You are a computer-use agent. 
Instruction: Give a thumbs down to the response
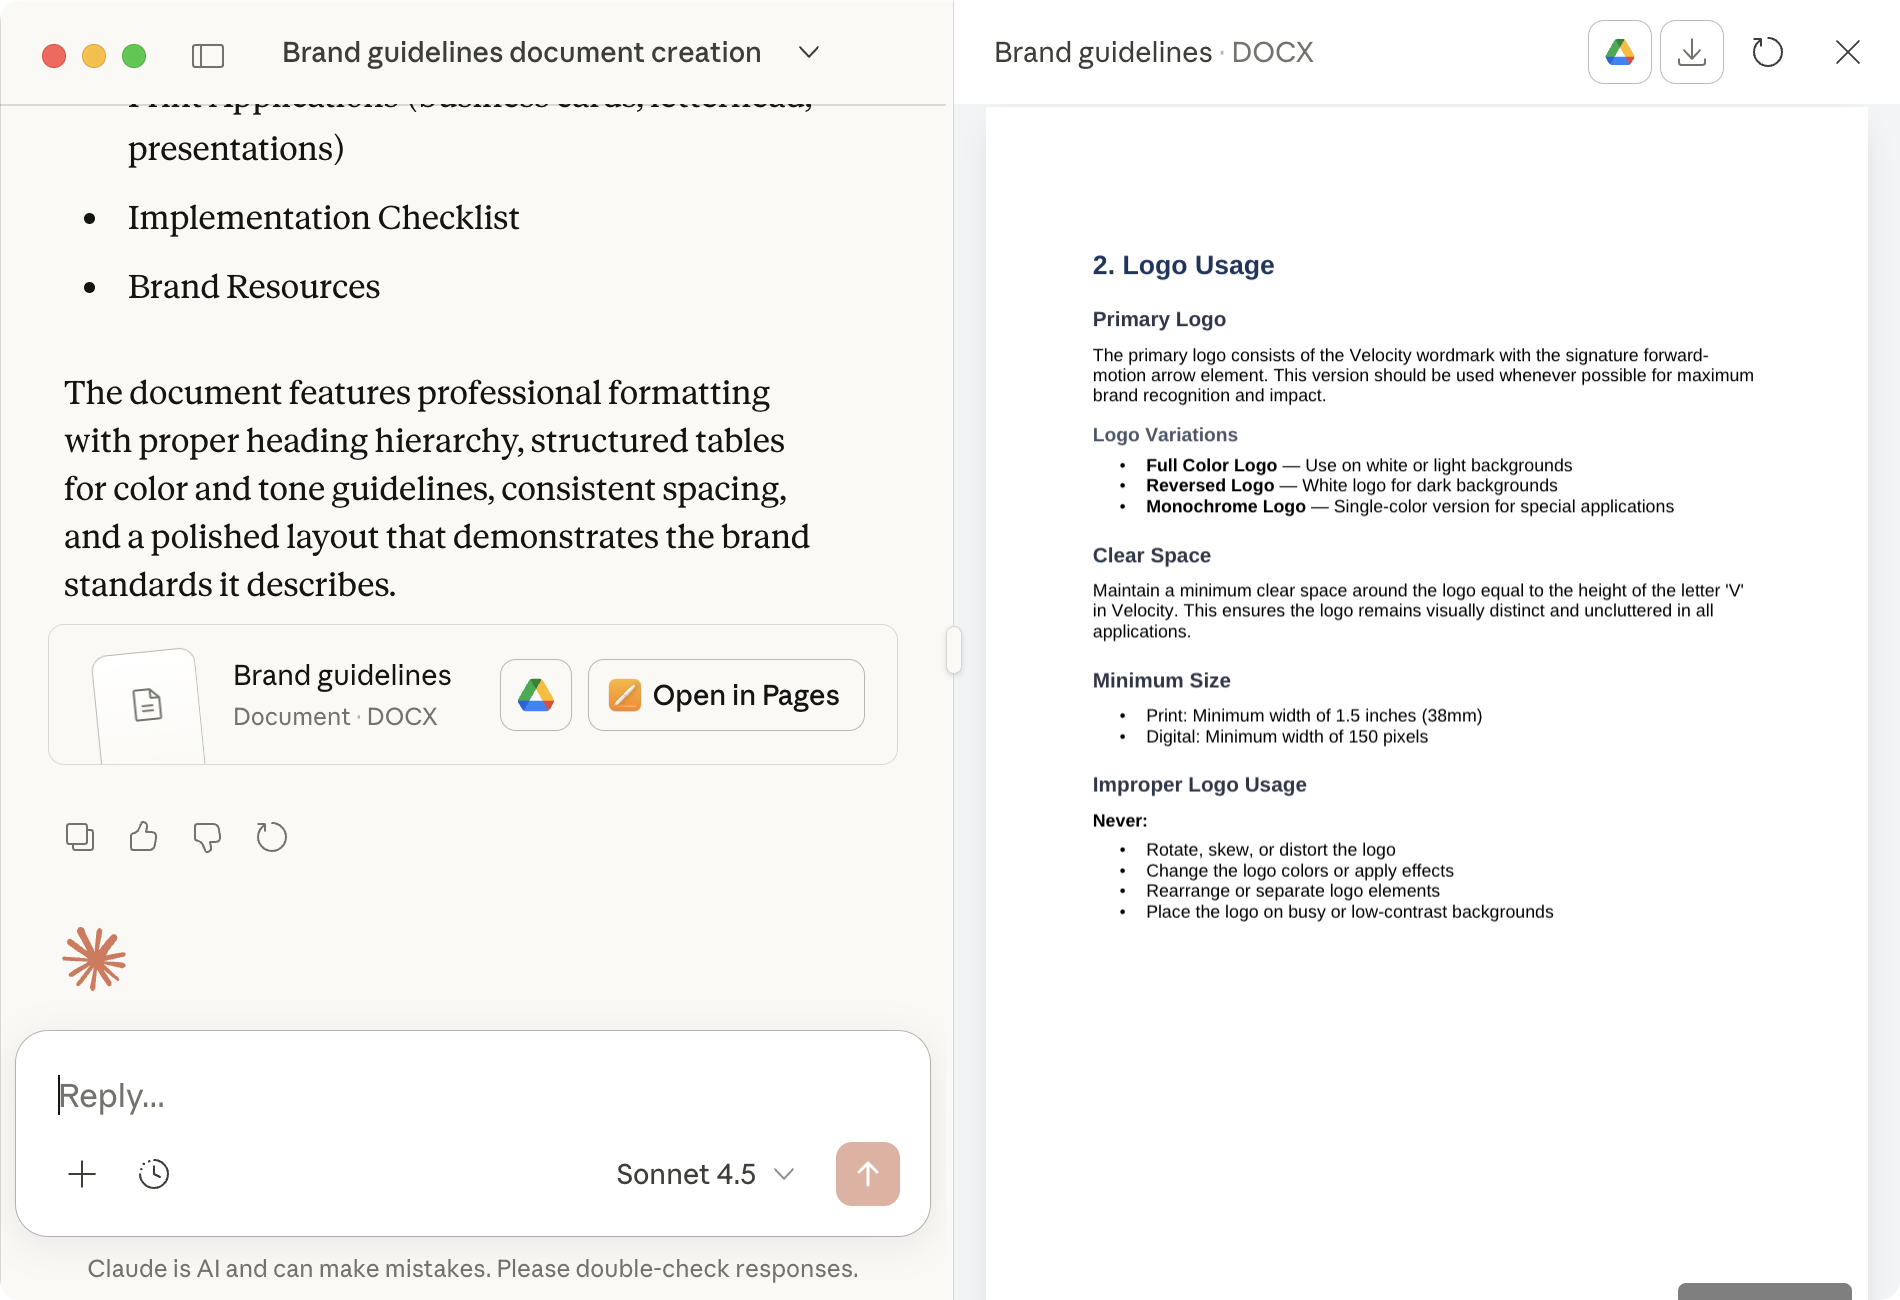pos(207,837)
